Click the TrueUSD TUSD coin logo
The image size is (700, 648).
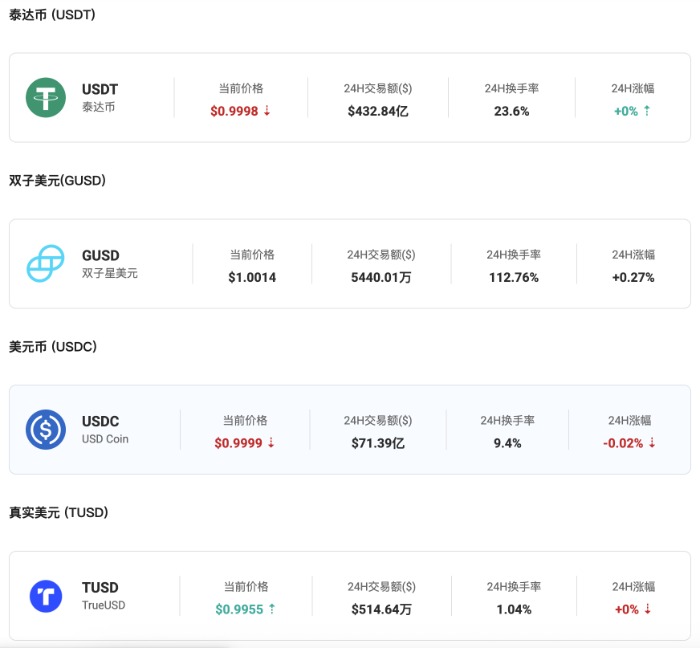[46, 596]
